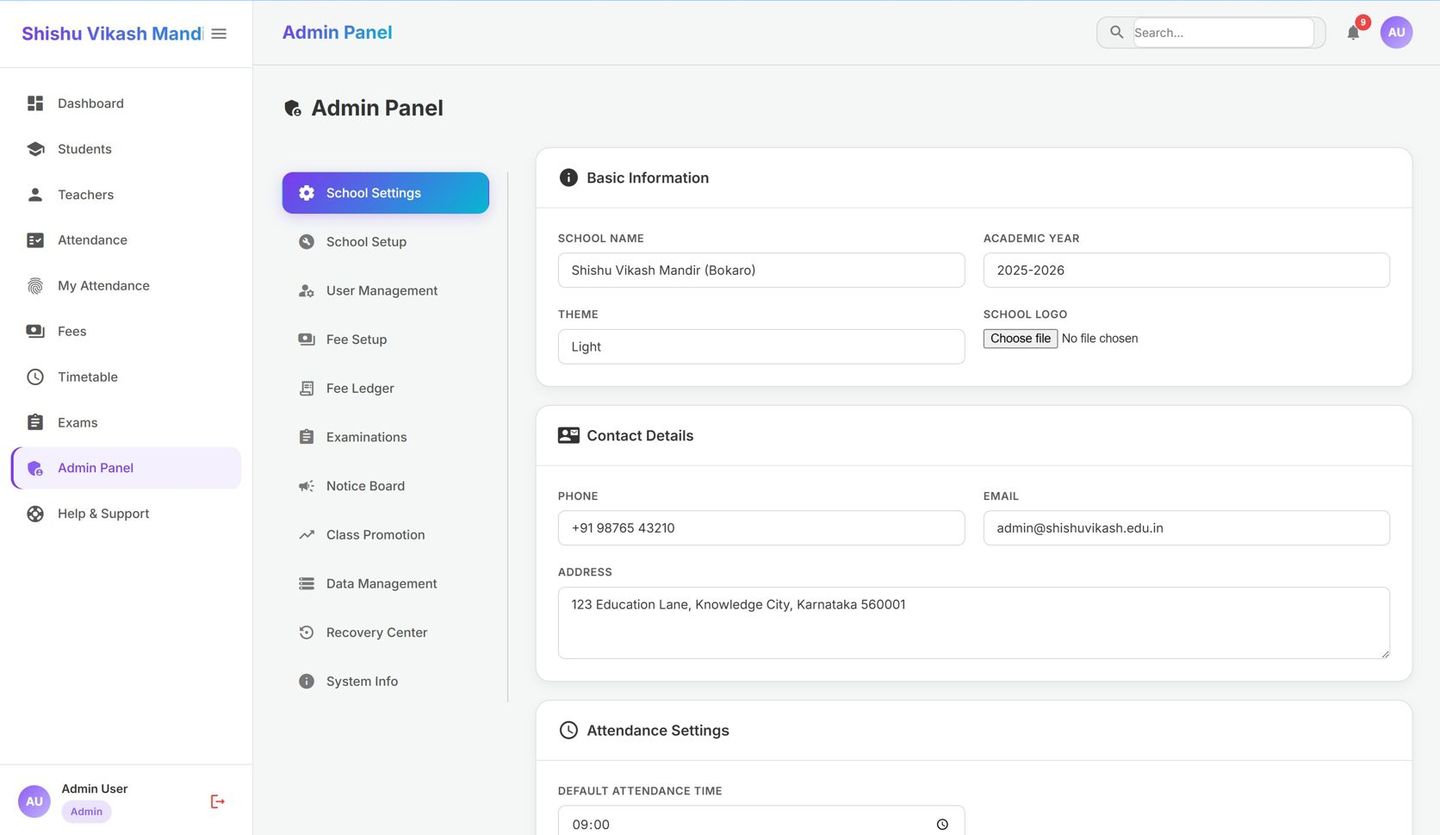Click the AU avatar in top bar
The height and width of the screenshot is (835, 1440).
[1396, 32]
